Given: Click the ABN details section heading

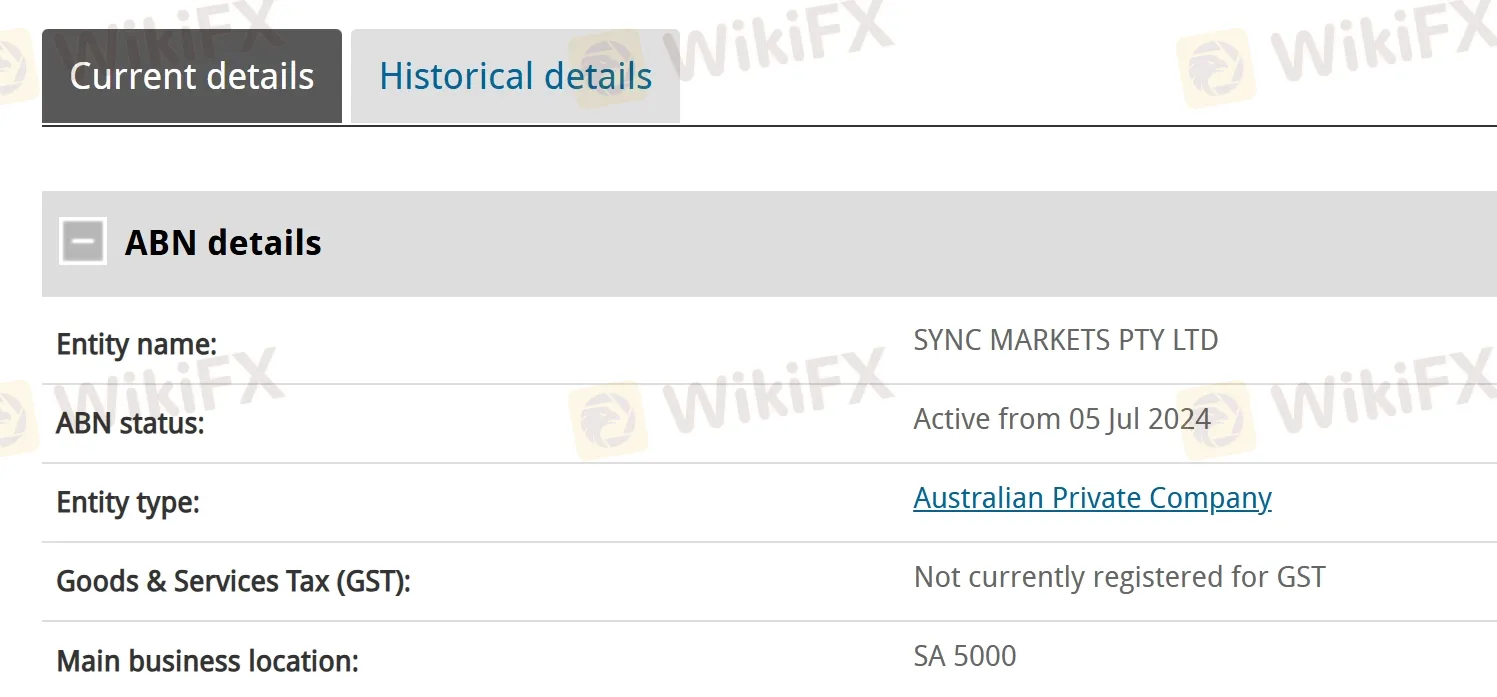Looking at the screenshot, I should tap(223, 243).
